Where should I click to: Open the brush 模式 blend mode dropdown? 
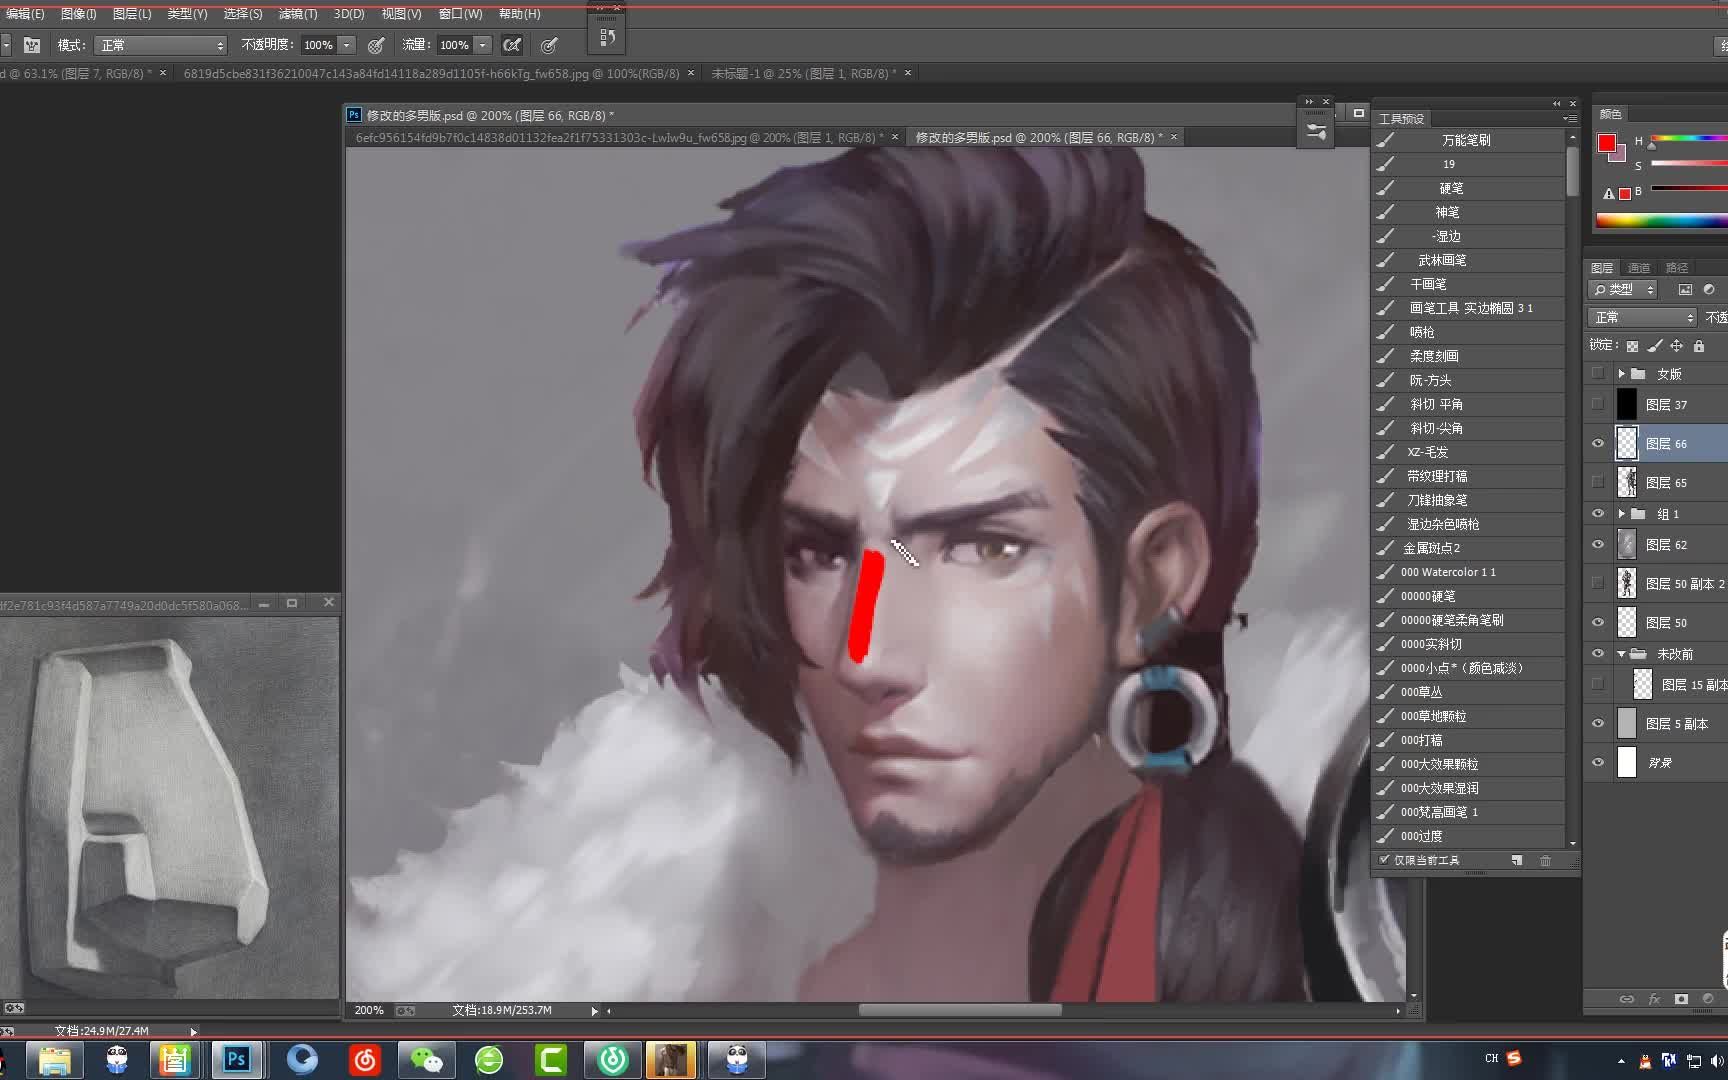(161, 45)
